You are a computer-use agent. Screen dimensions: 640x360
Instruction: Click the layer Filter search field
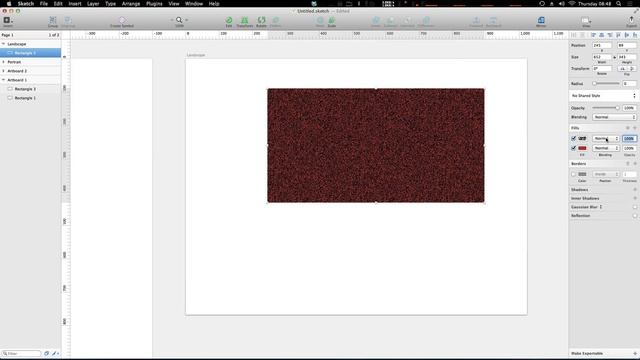point(22,353)
